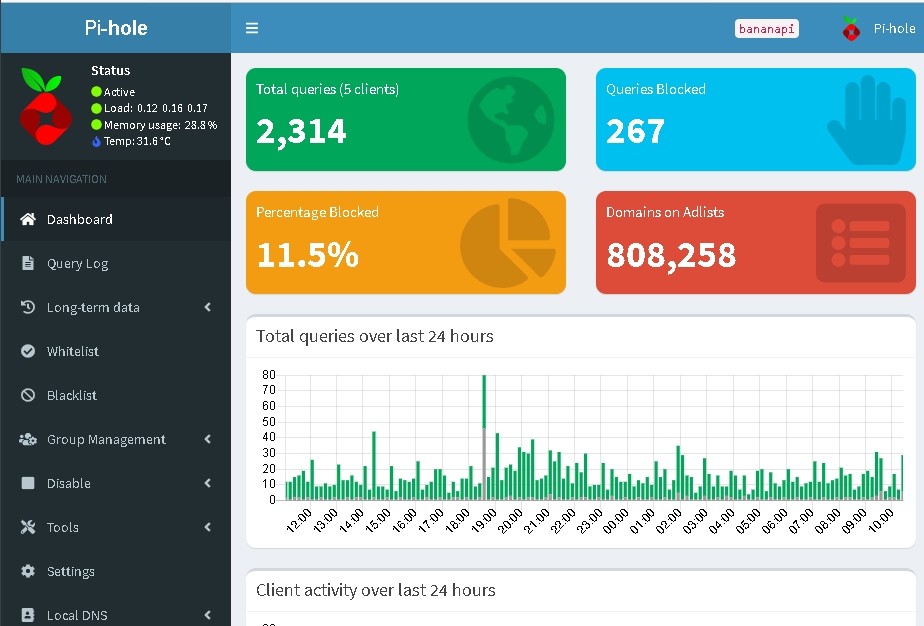Expand the Local DNS submenu arrow

point(207,615)
